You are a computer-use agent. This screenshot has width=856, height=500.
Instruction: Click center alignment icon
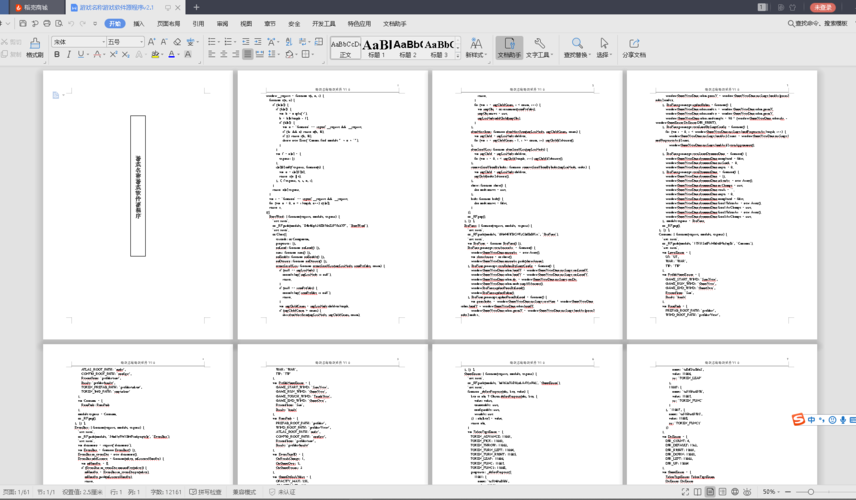click(224, 54)
